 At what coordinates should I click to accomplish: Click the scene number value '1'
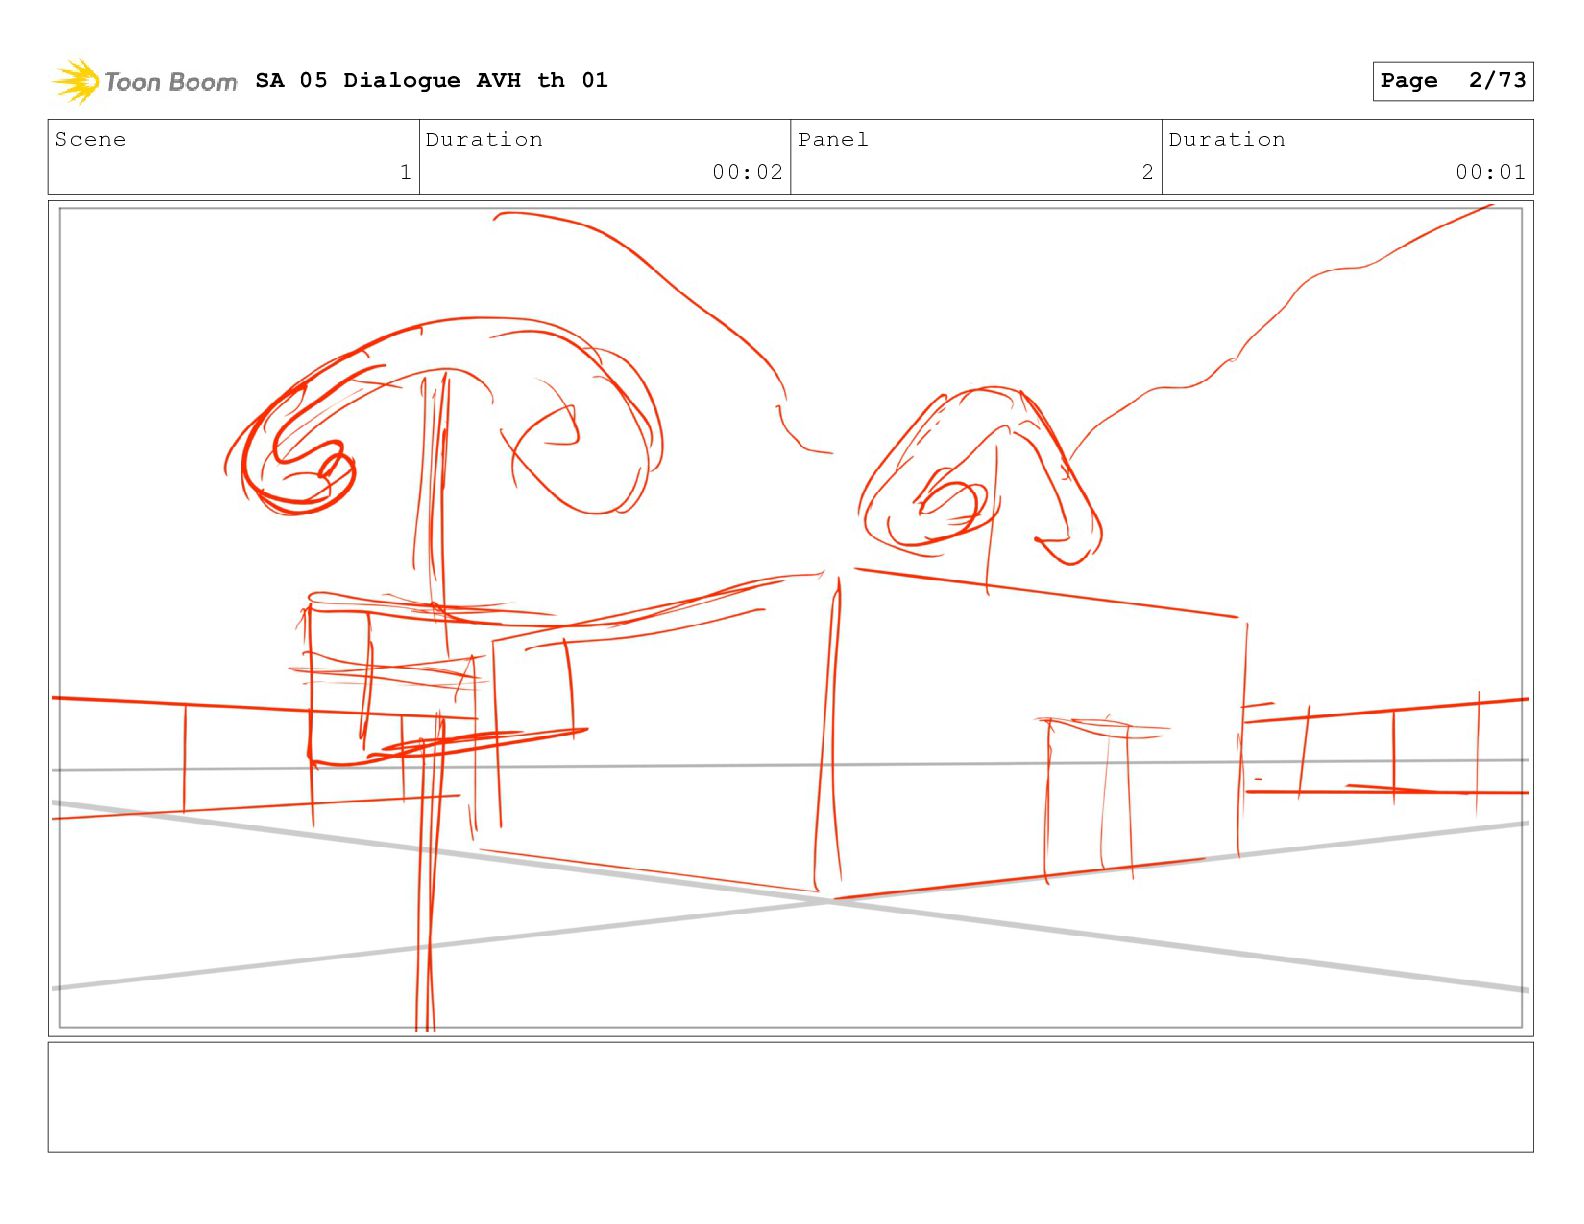coord(405,172)
